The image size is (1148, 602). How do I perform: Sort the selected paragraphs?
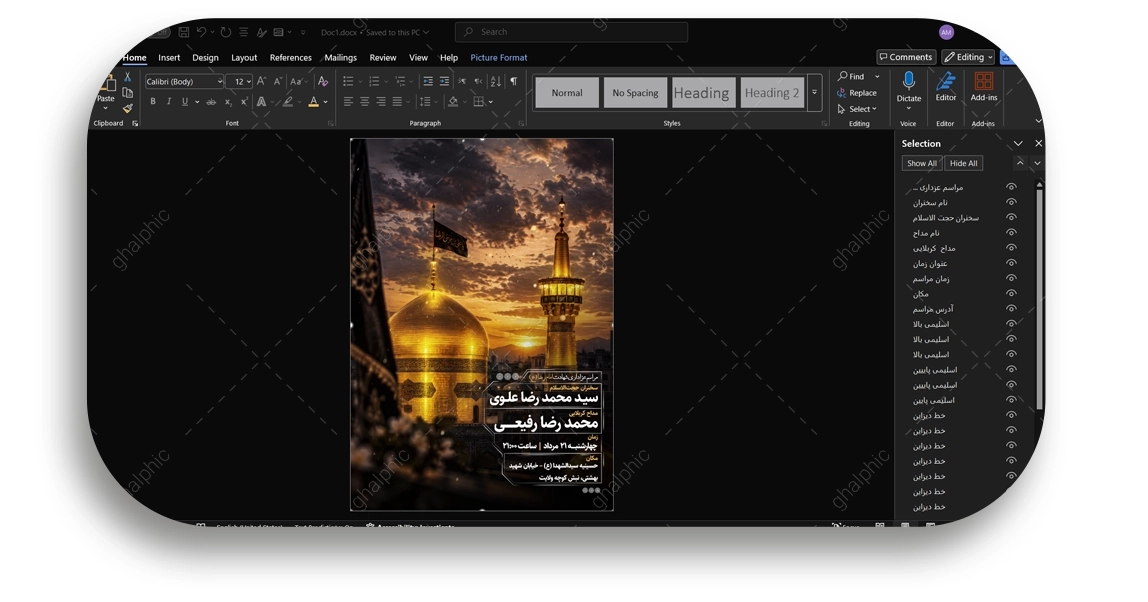click(496, 81)
